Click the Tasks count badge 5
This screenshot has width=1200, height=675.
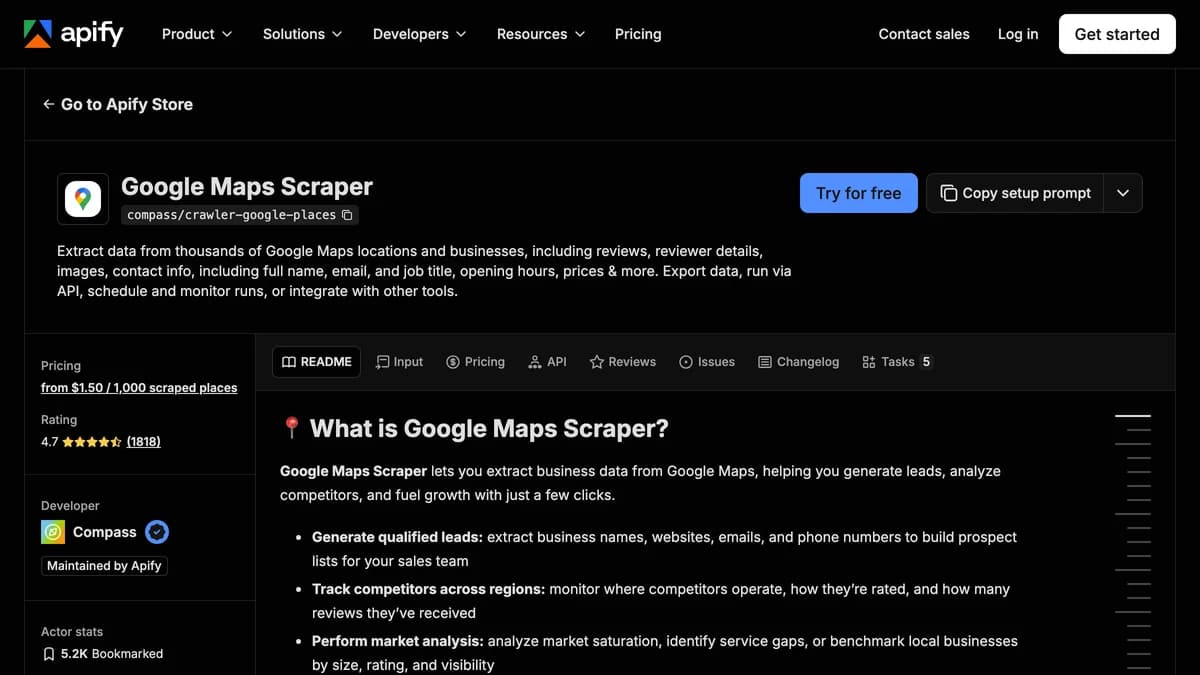point(926,362)
